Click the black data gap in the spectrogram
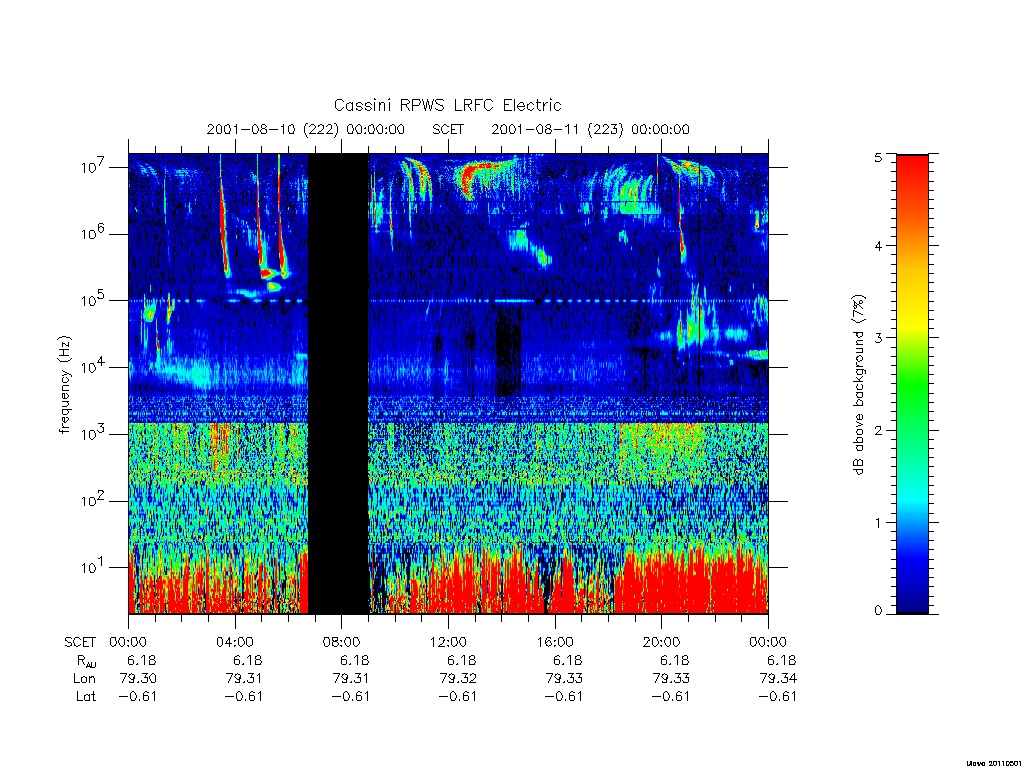The width and height of the screenshot is (1024, 768). 338,383
